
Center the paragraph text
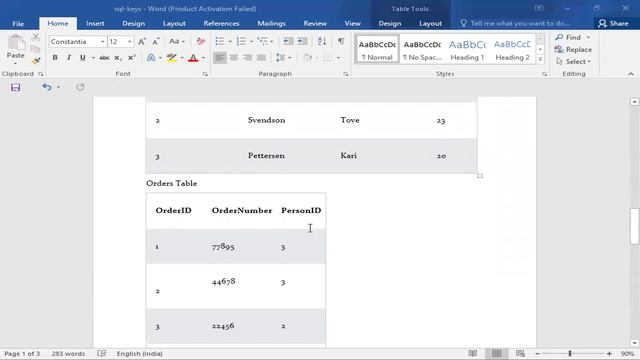234,58
